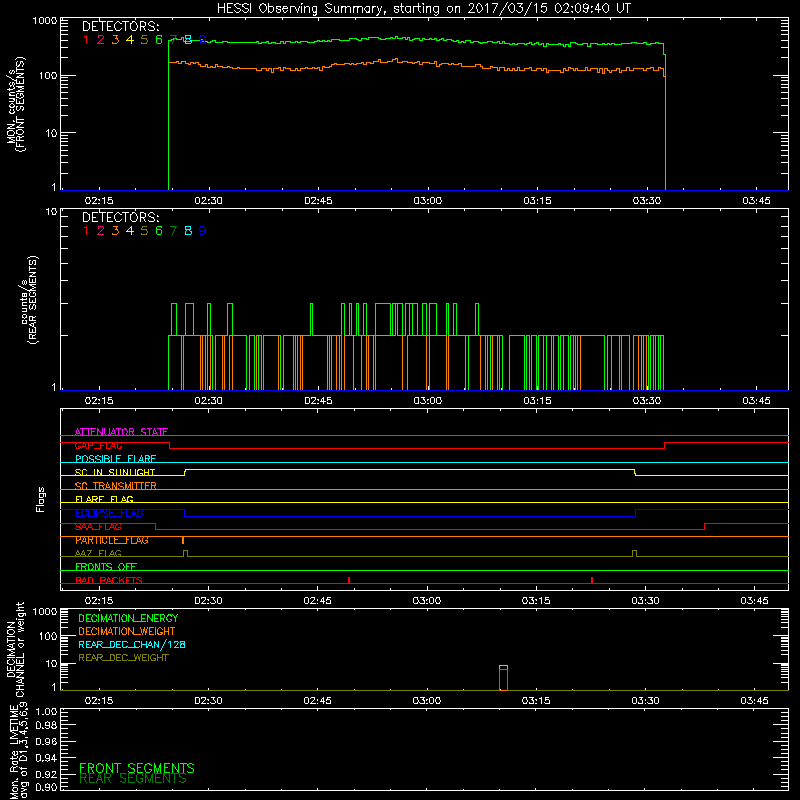Click the DETECTORS: heading in front segments plot

(120, 27)
